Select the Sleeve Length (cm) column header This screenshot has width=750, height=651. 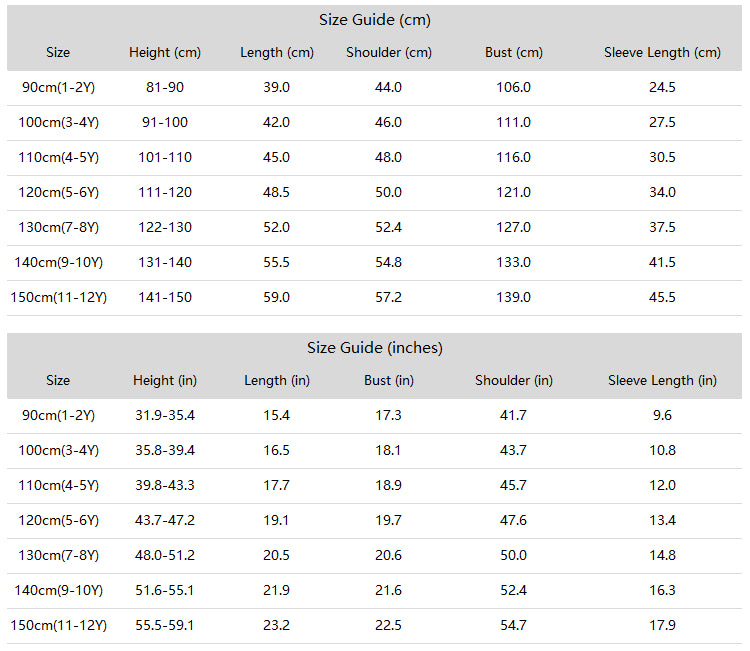tap(662, 53)
